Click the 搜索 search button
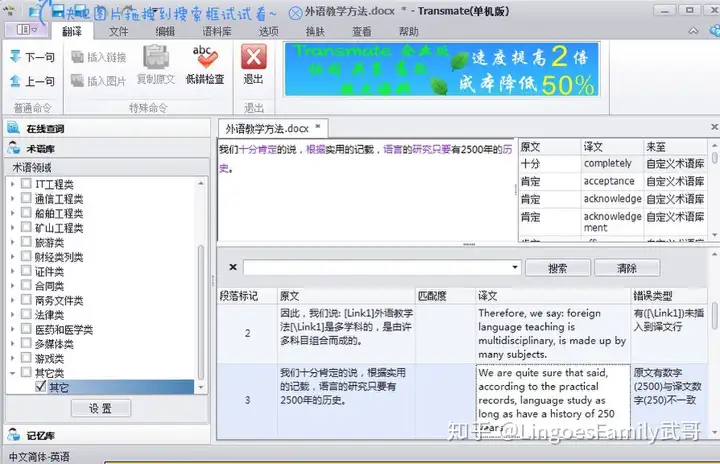This screenshot has height=464, width=720. [558, 268]
